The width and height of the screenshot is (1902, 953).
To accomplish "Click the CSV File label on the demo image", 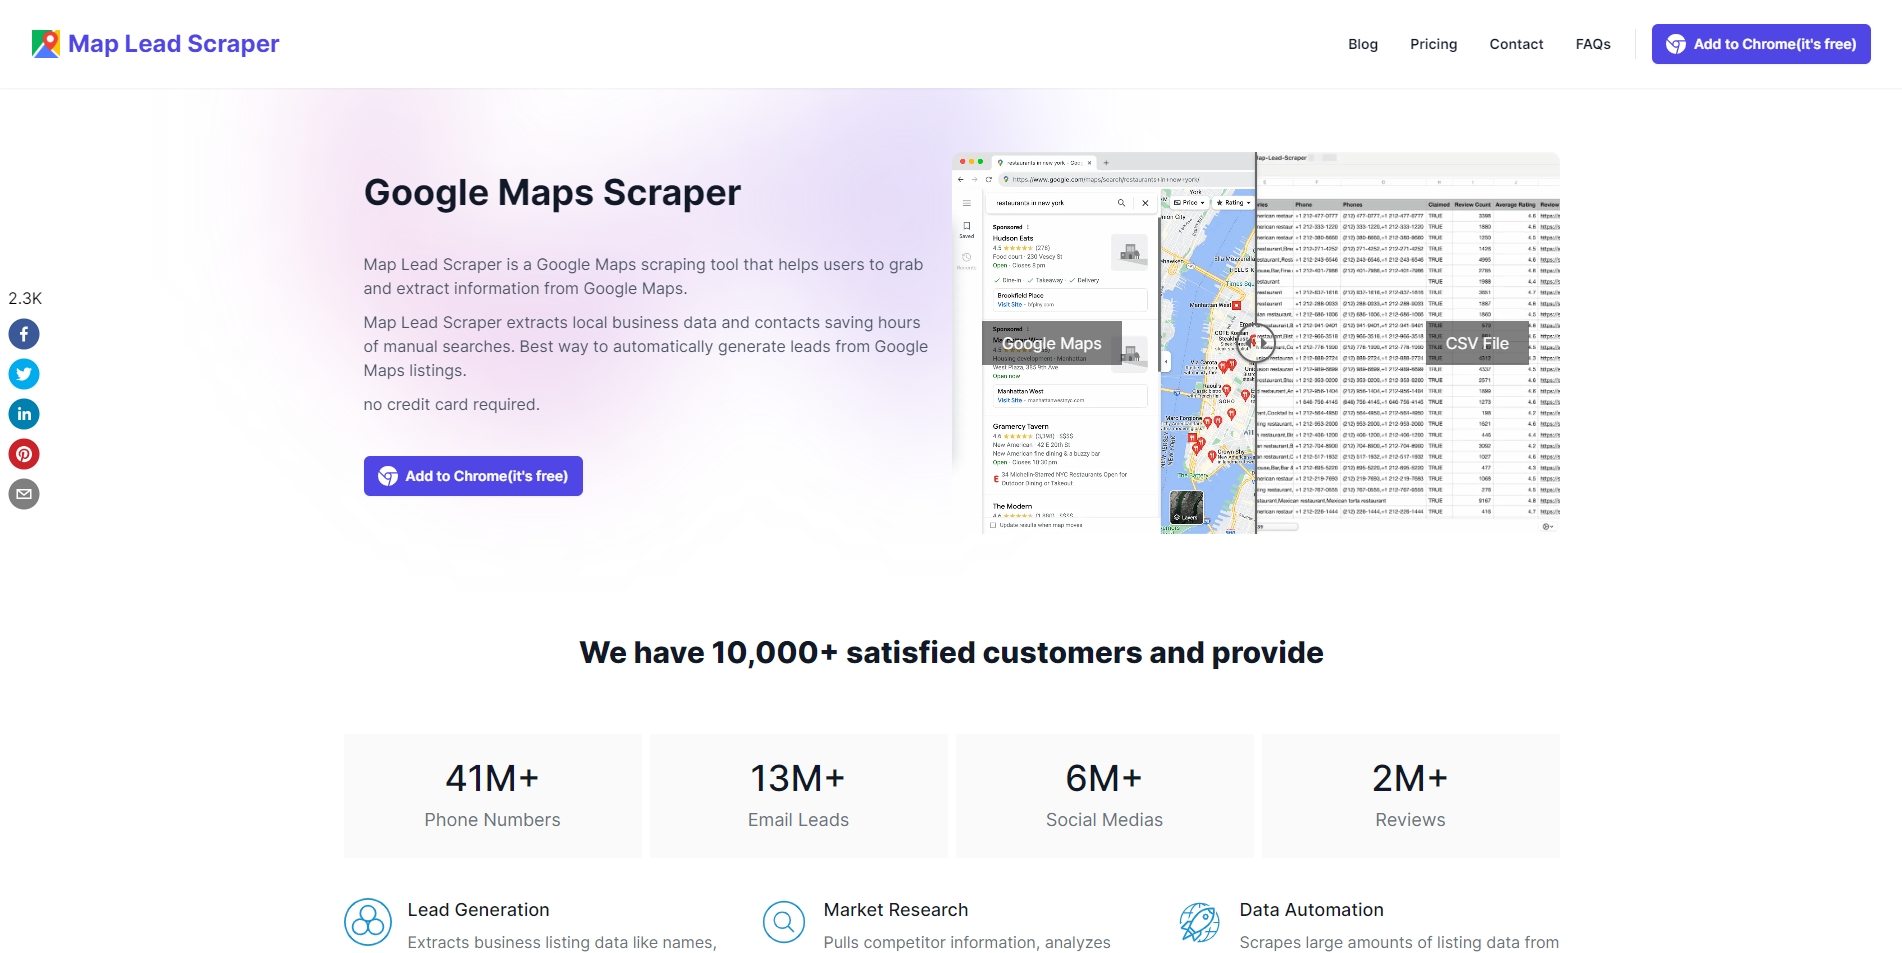I will pyautogui.click(x=1477, y=343).
